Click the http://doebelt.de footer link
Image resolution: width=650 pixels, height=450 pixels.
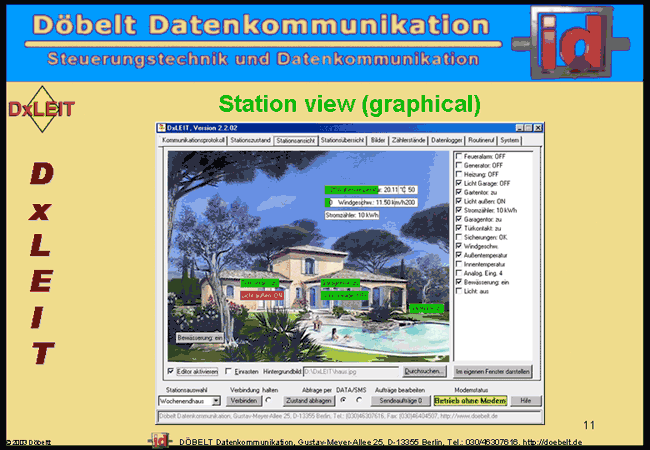[552, 442]
